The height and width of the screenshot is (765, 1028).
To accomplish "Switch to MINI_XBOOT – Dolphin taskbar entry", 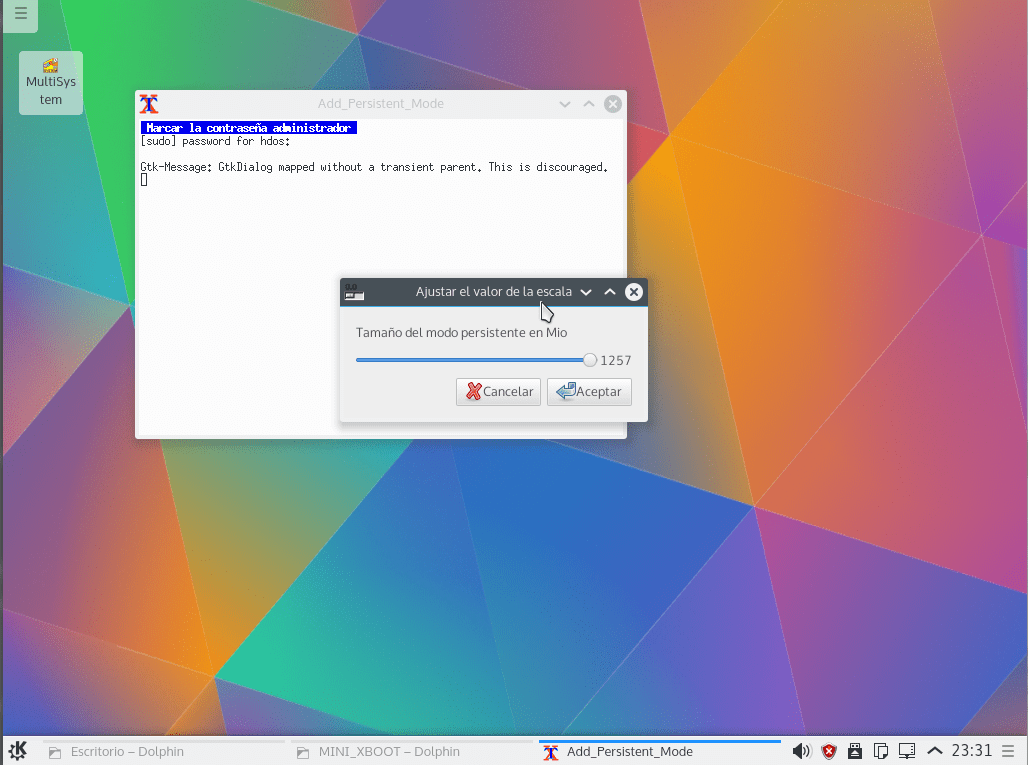I will 412,751.
